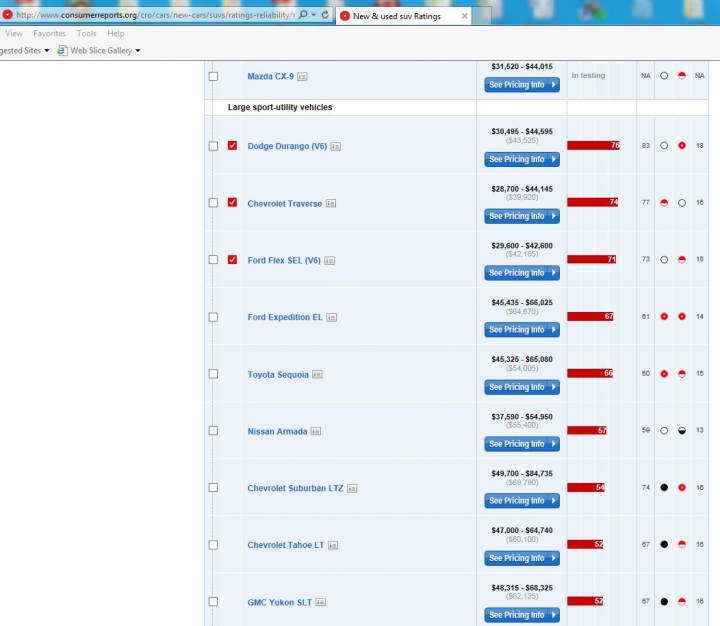Check the compare checkbox for Mazda CX-9

pos(213,76)
